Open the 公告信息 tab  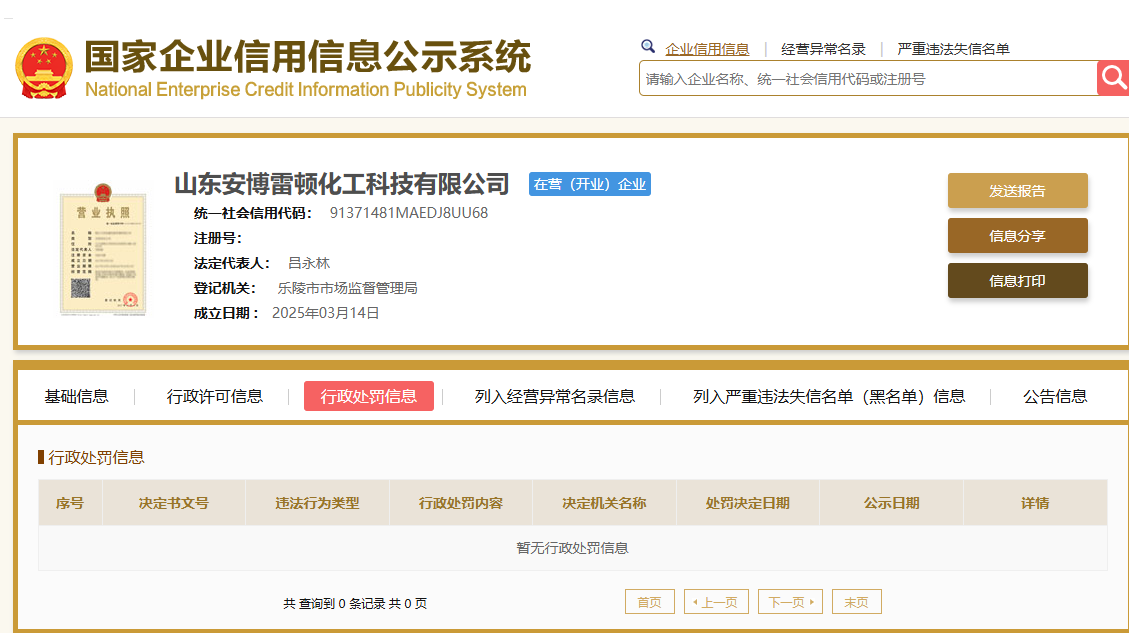[x=1054, y=396]
